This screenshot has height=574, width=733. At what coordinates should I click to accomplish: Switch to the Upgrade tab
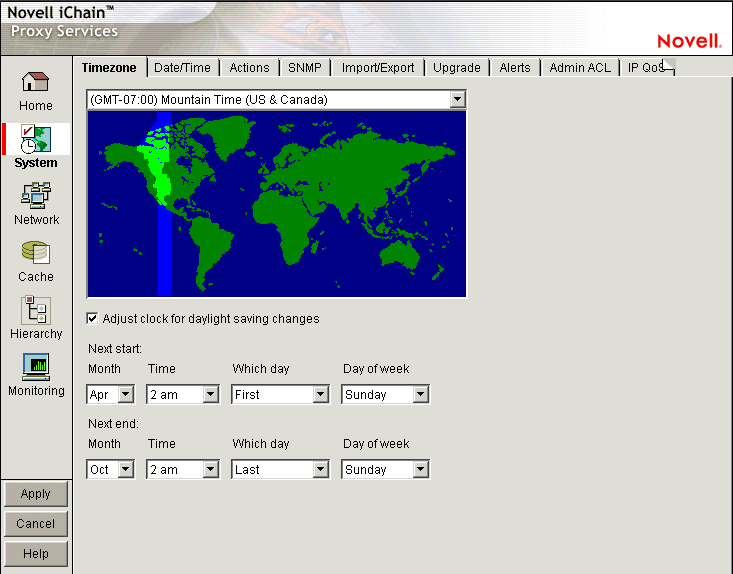[457, 68]
